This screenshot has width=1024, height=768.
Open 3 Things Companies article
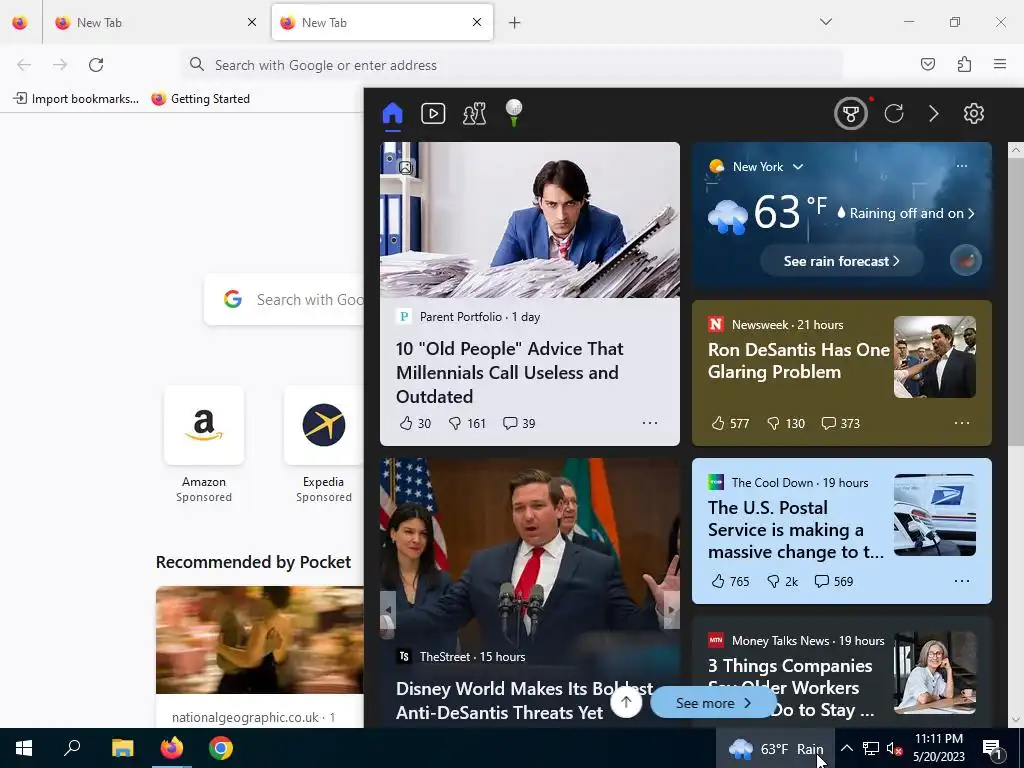[x=790, y=688]
